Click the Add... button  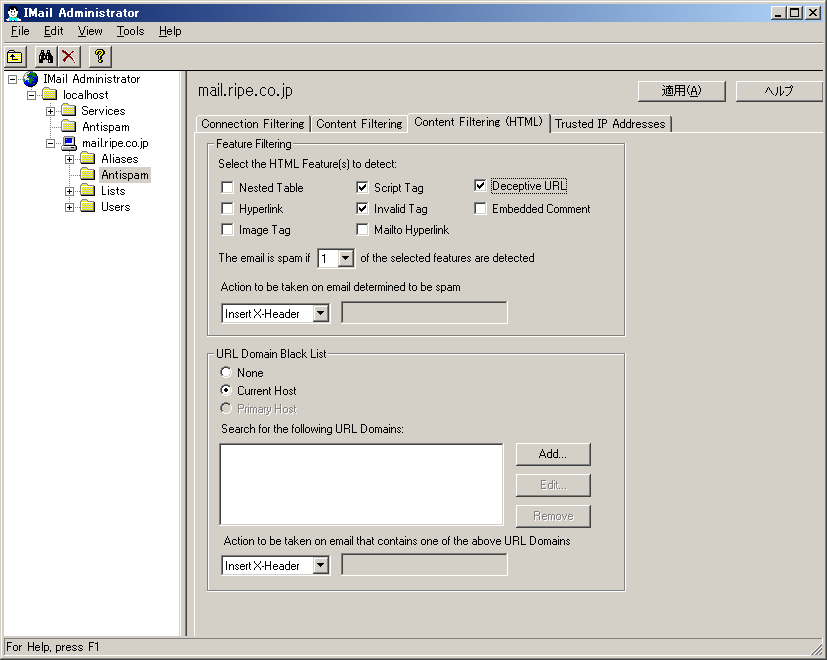coord(553,454)
